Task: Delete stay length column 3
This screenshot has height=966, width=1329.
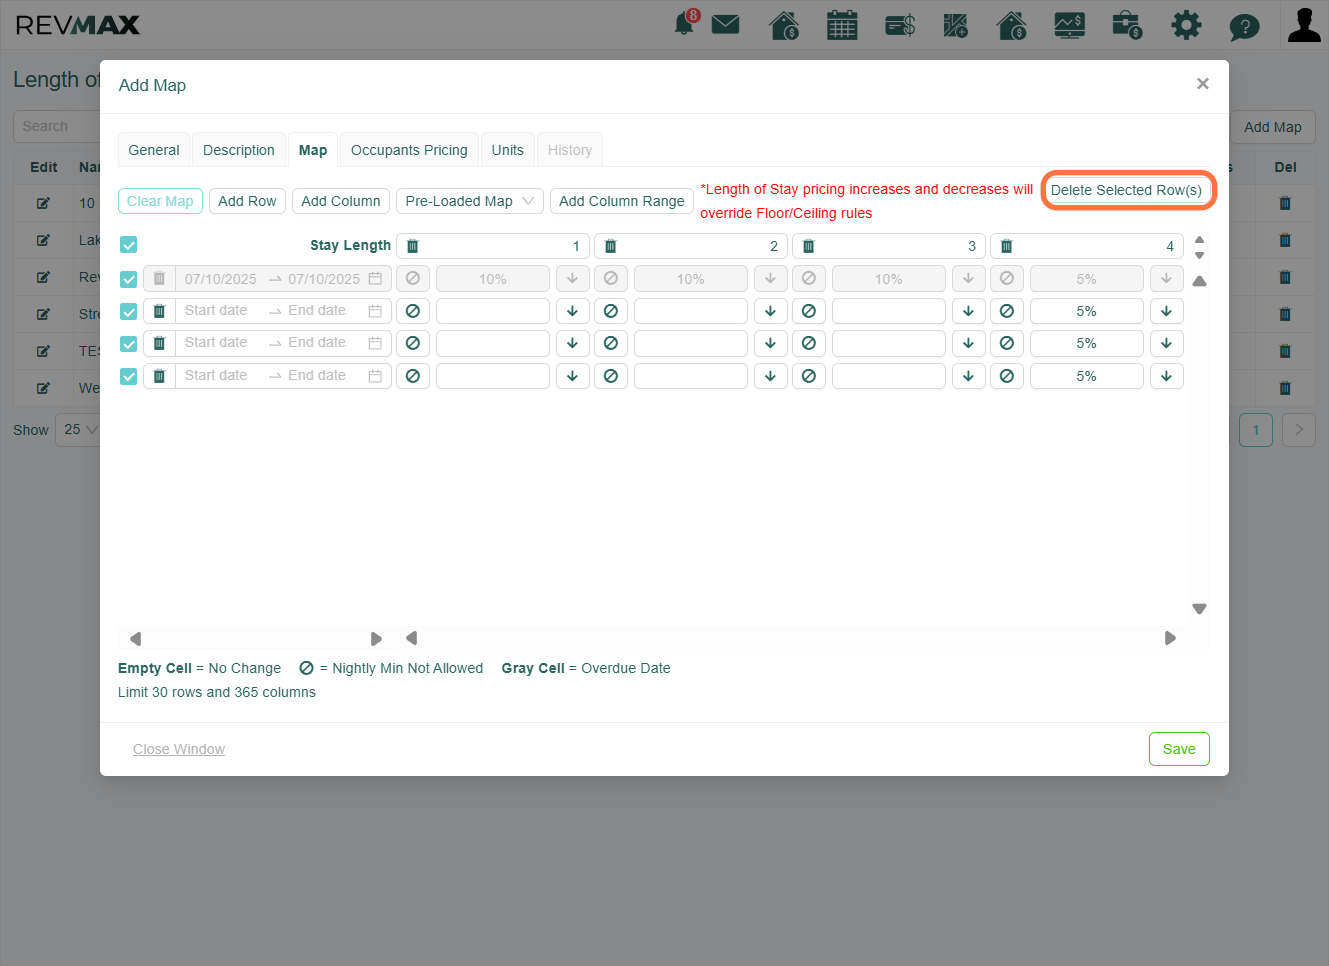Action: [x=809, y=246]
